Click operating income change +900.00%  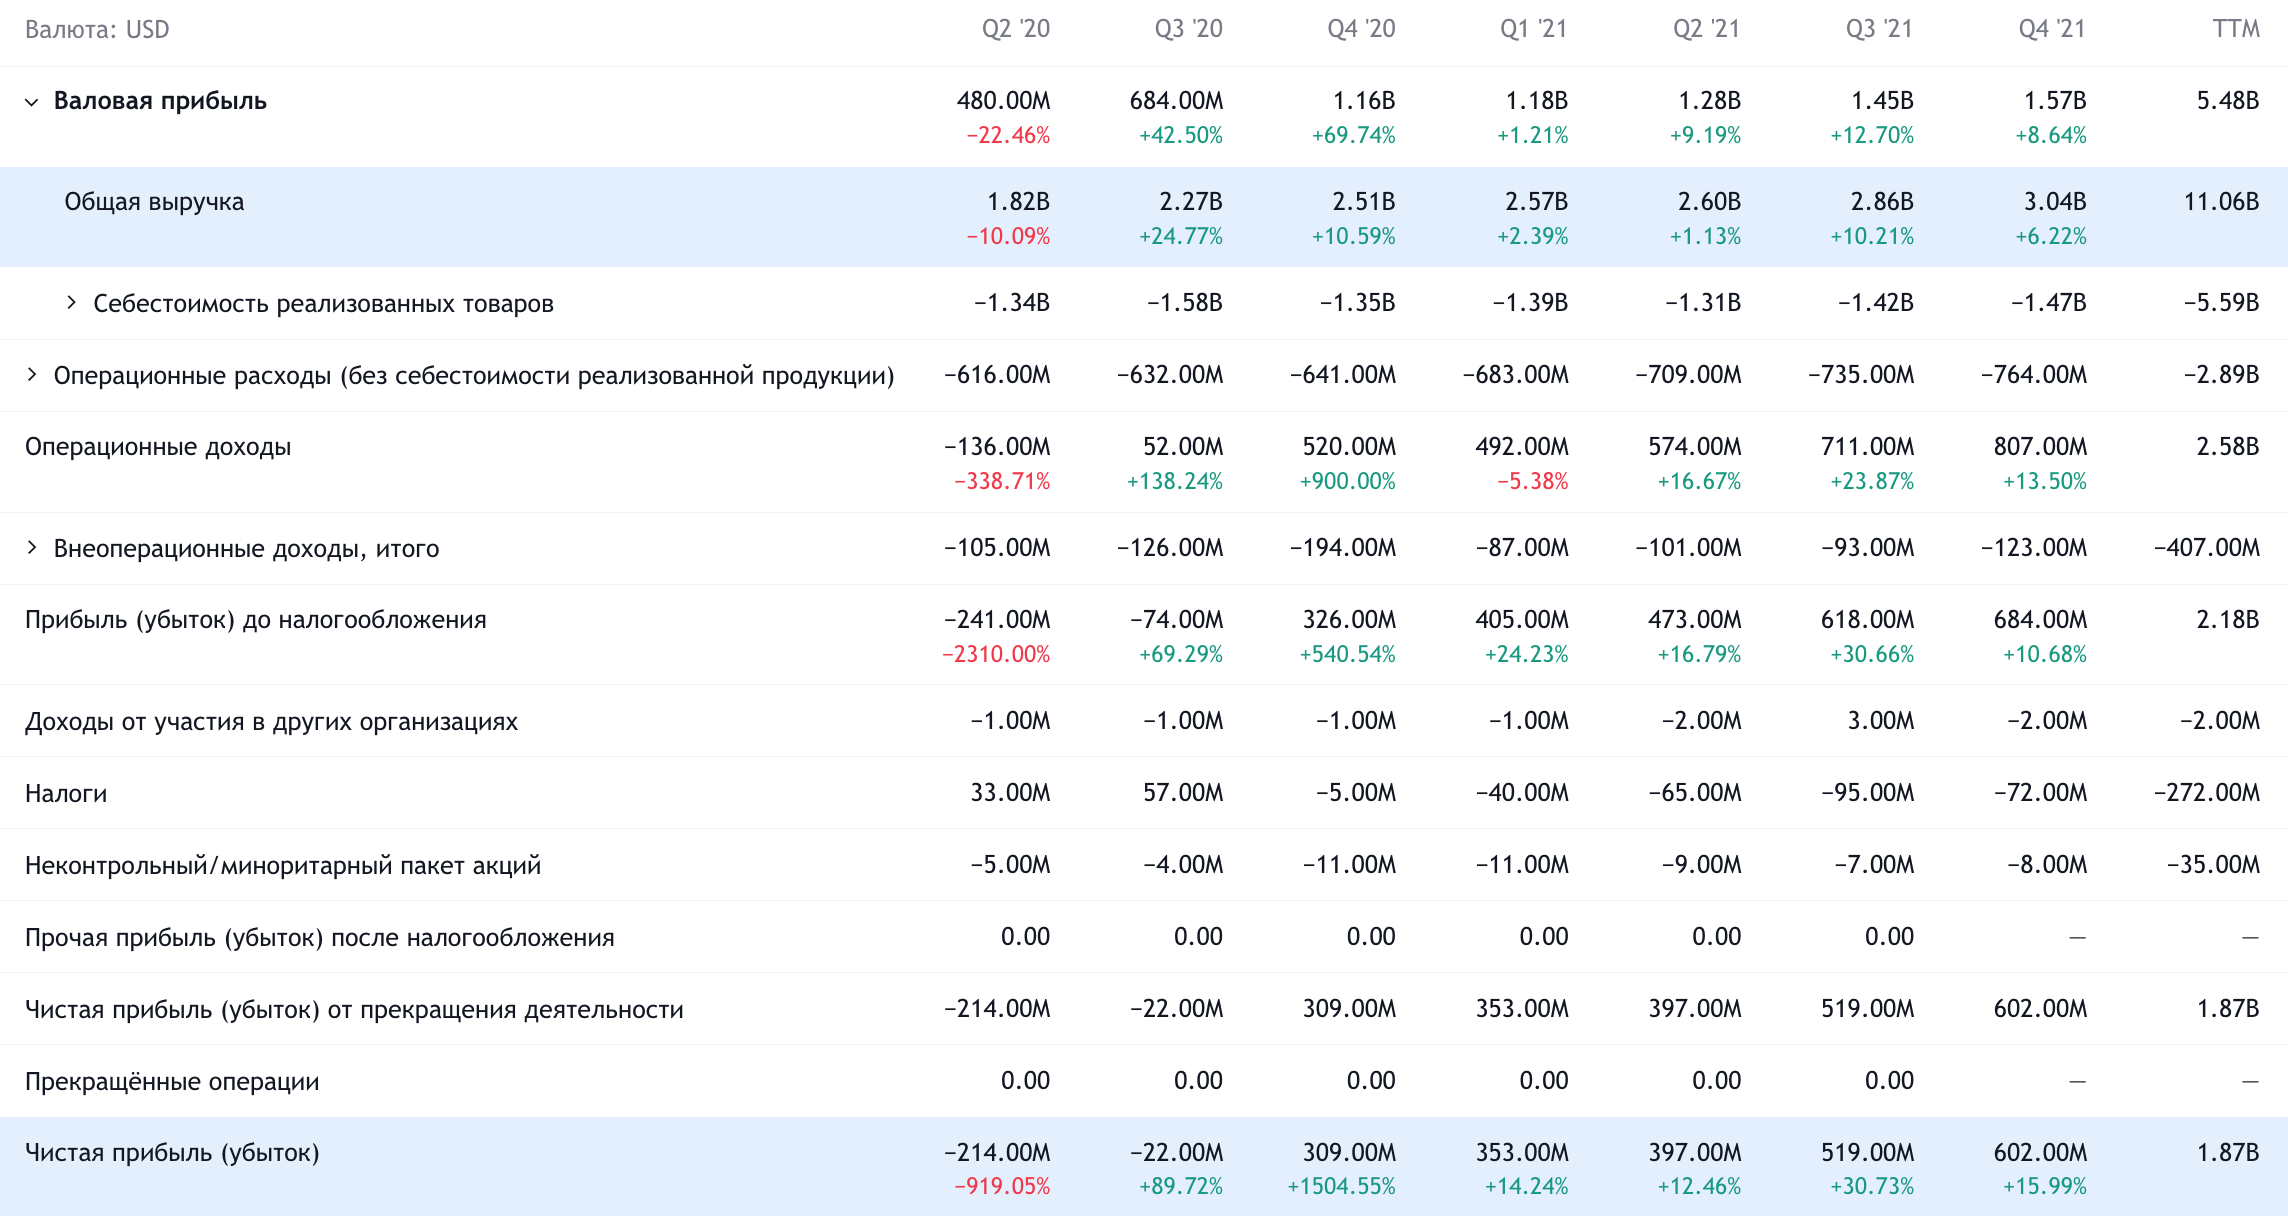coord(1347,482)
